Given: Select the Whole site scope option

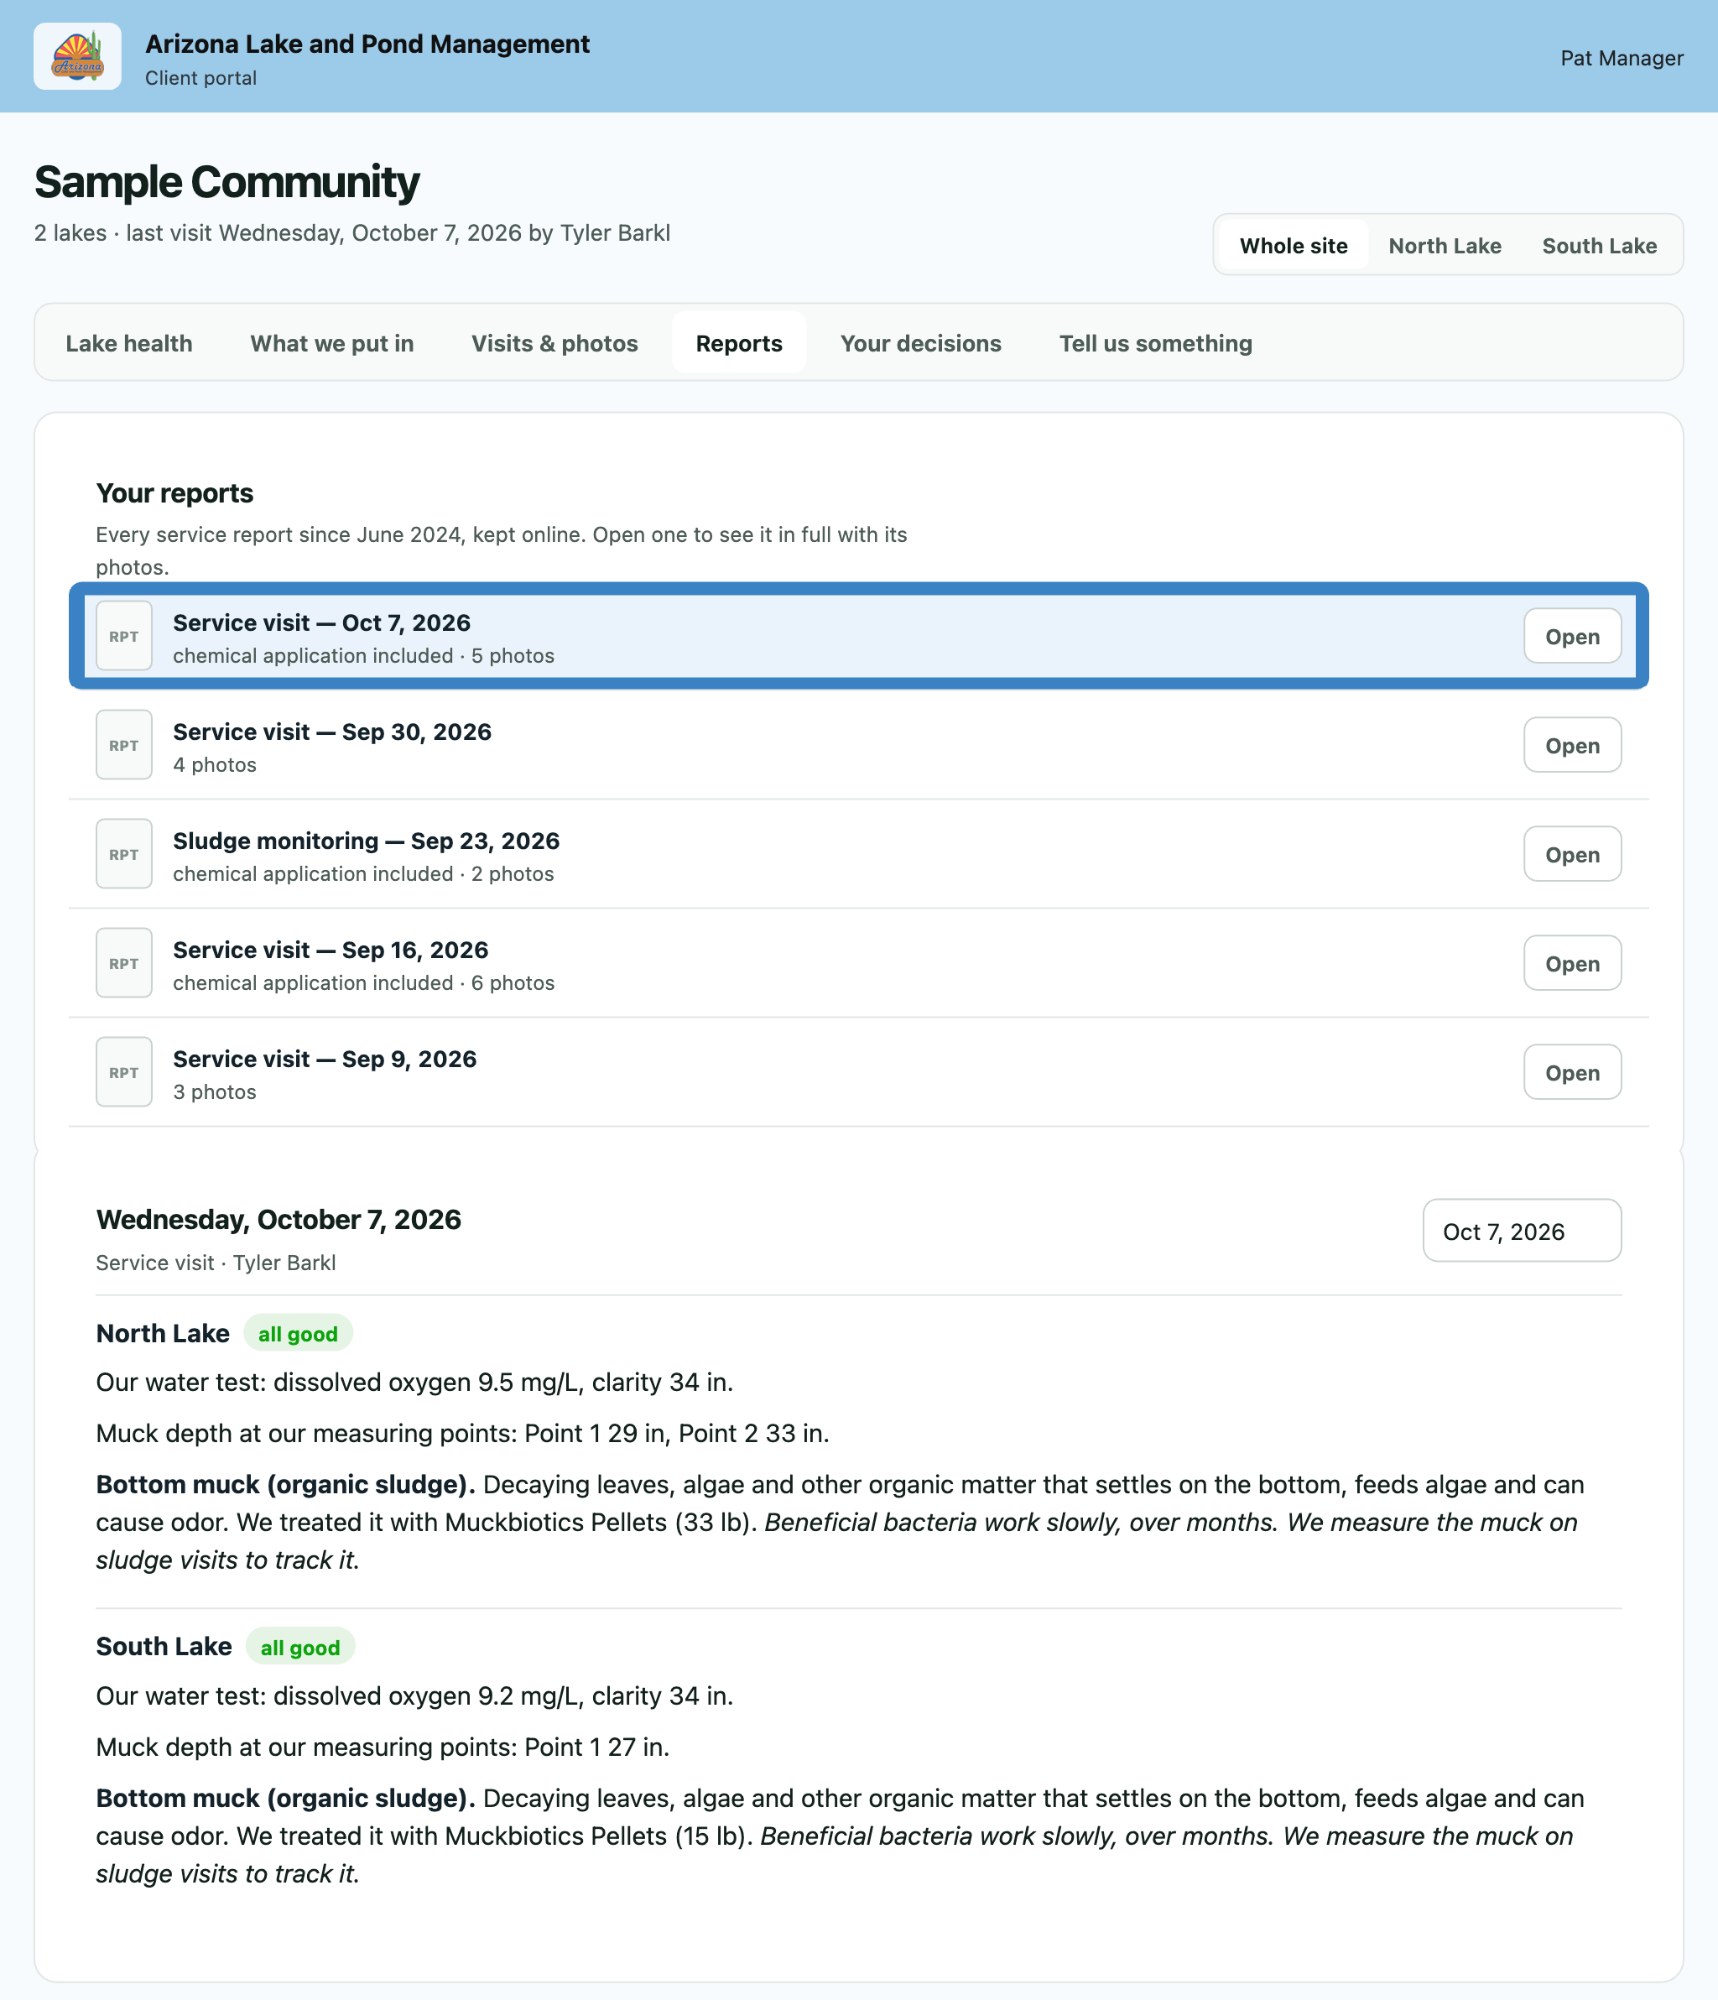Looking at the screenshot, I should tap(1293, 245).
